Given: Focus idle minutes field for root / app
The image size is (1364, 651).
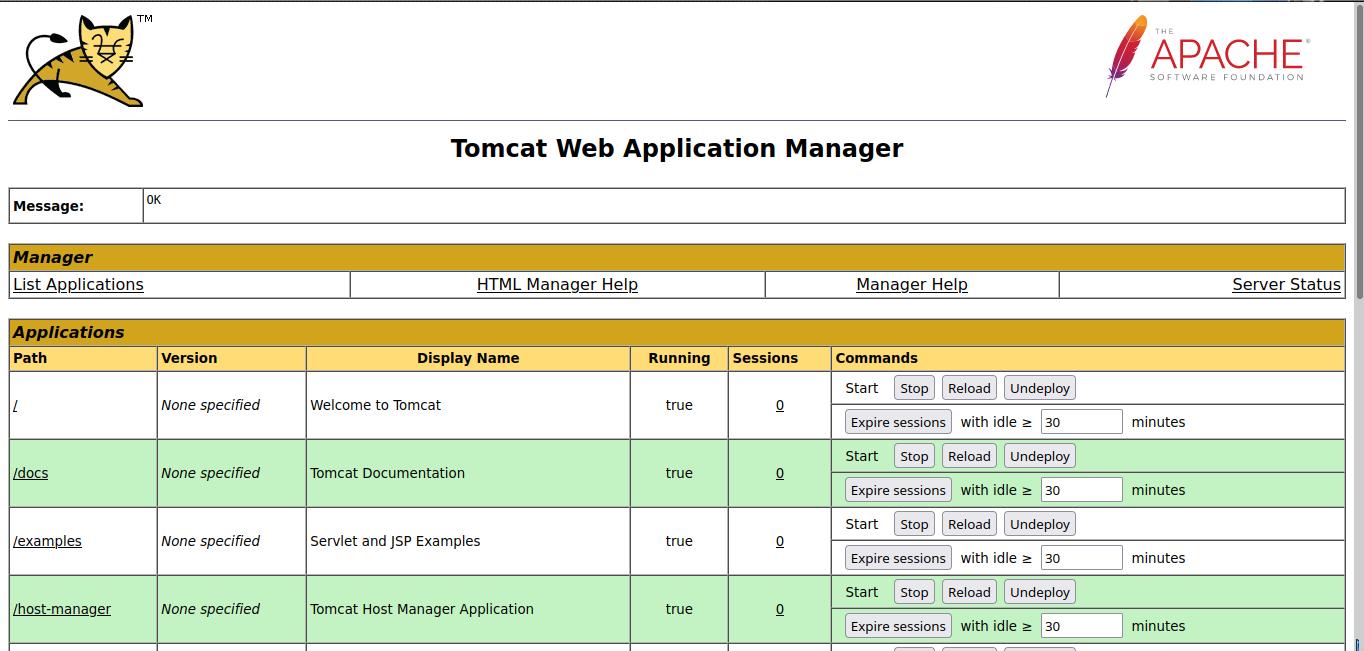Looking at the screenshot, I should [x=1081, y=422].
